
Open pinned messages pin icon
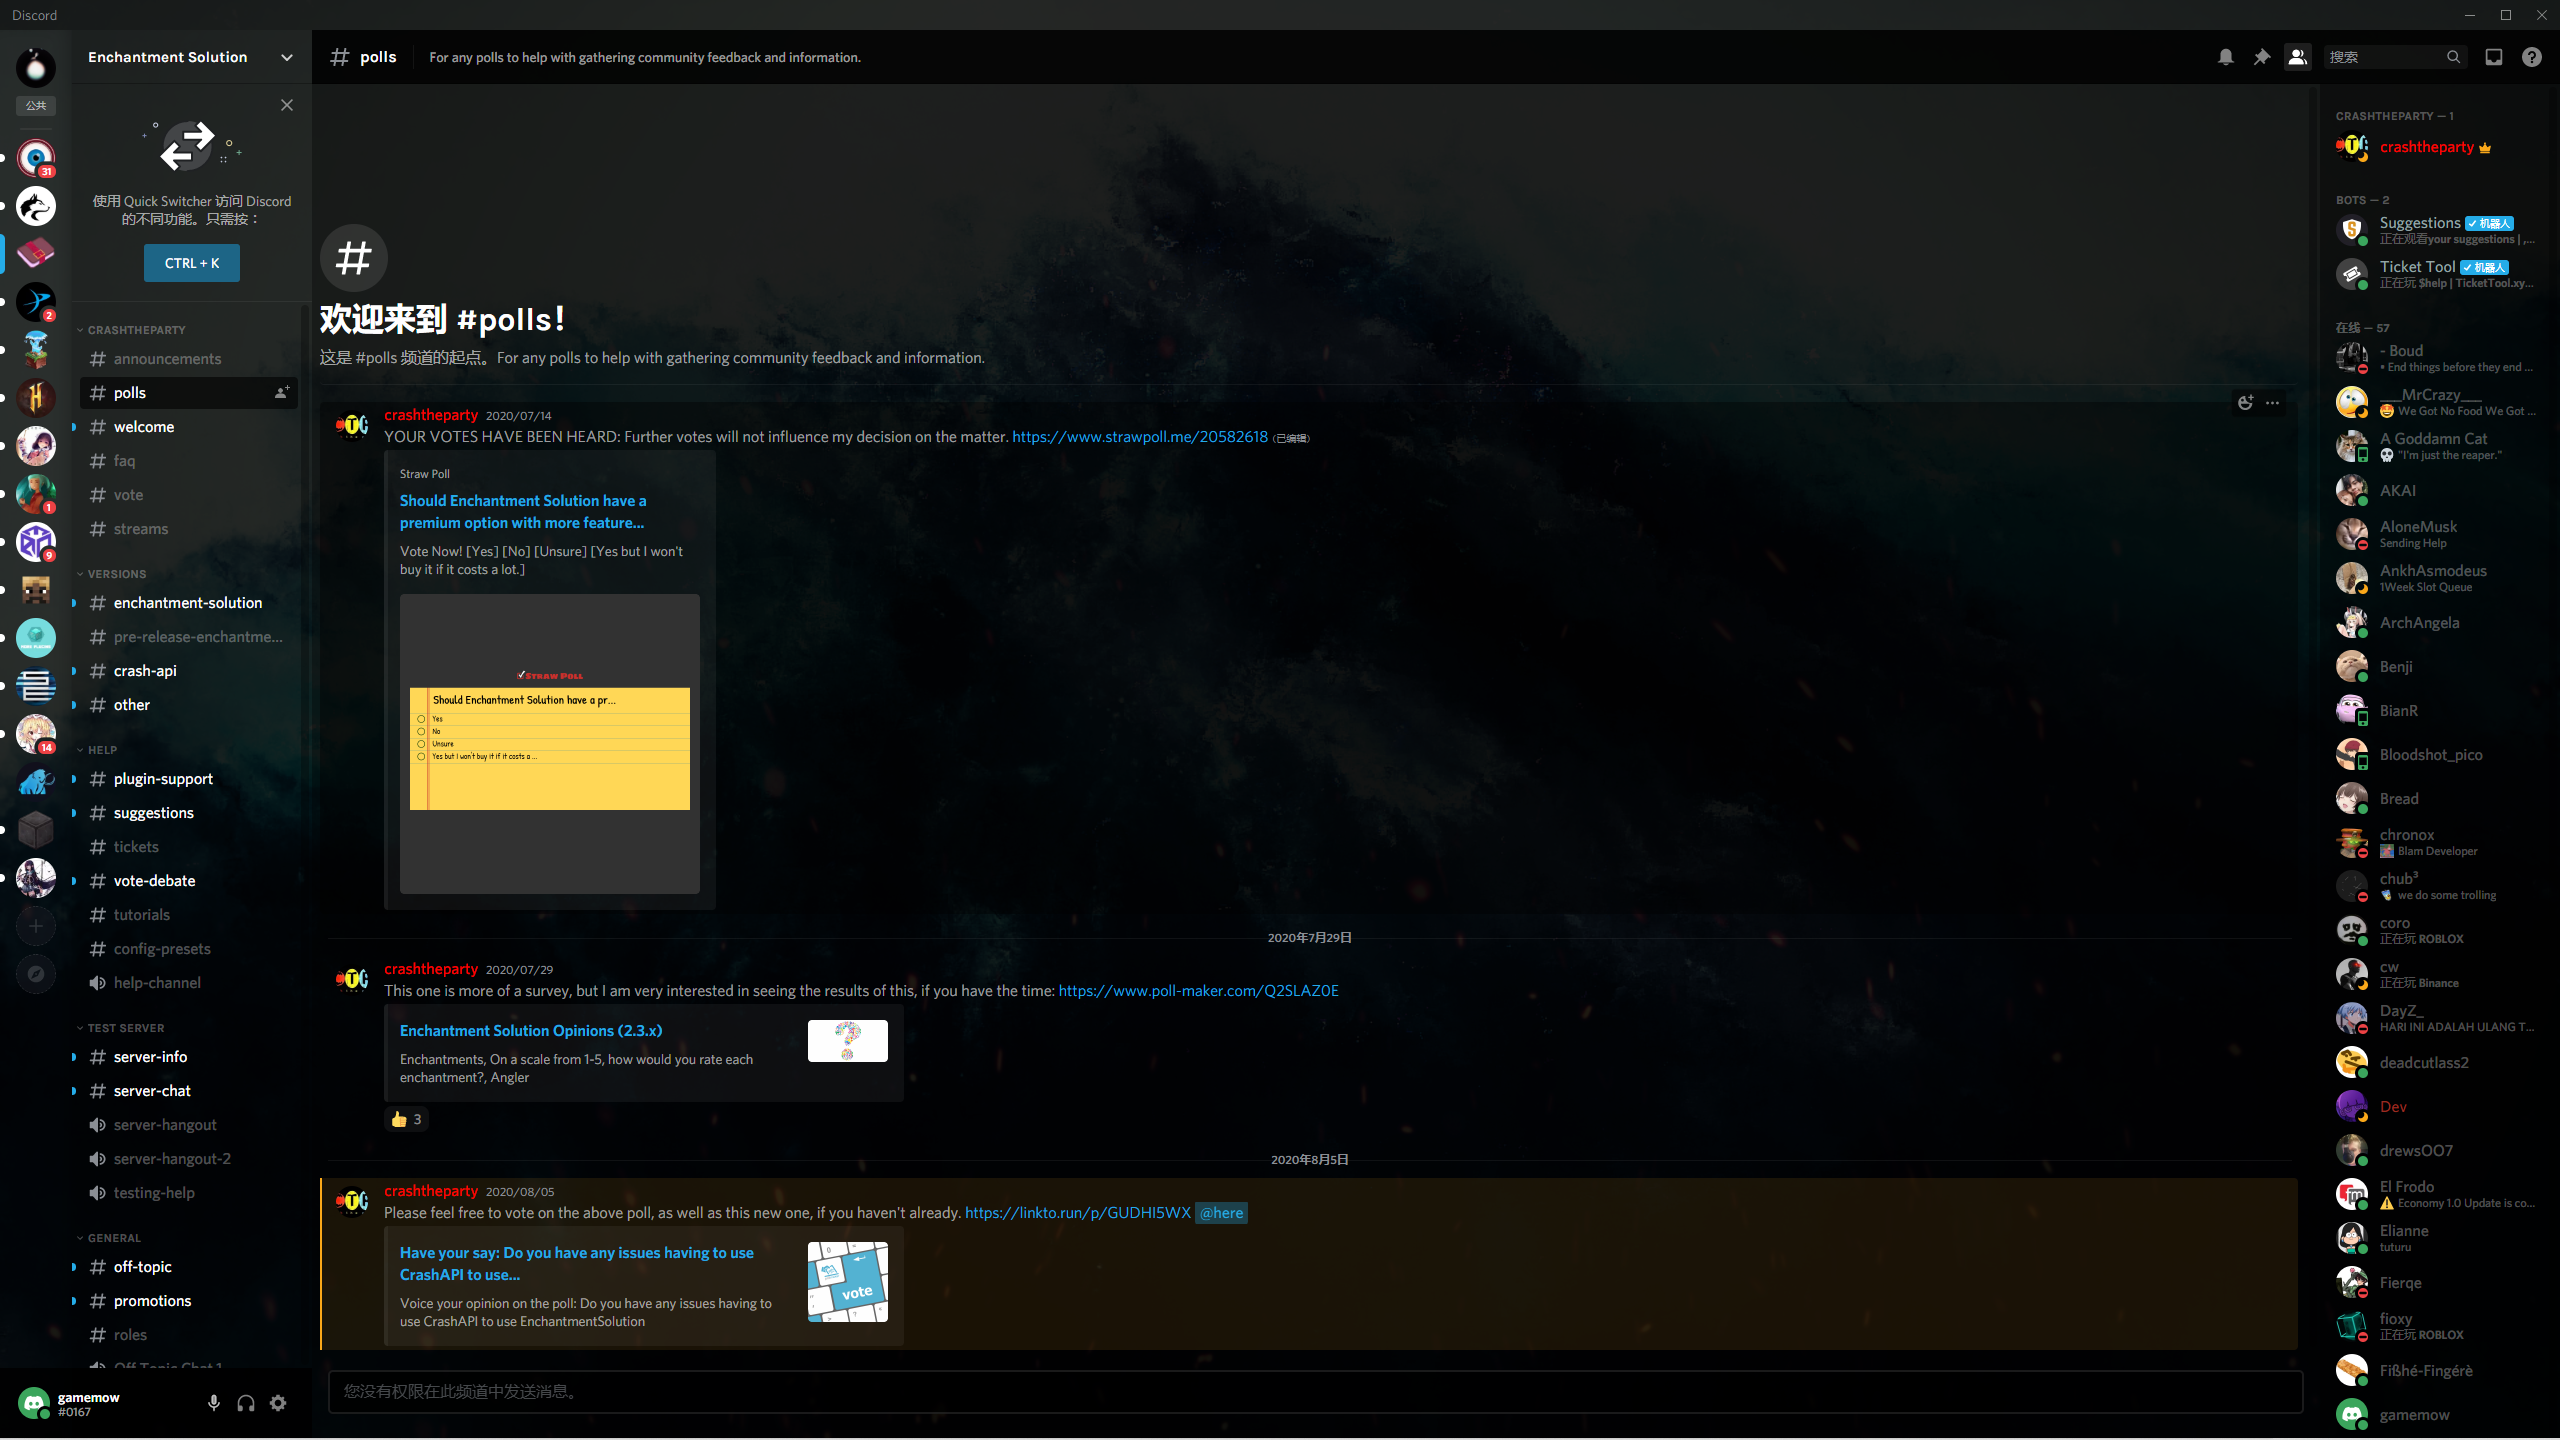point(2261,57)
